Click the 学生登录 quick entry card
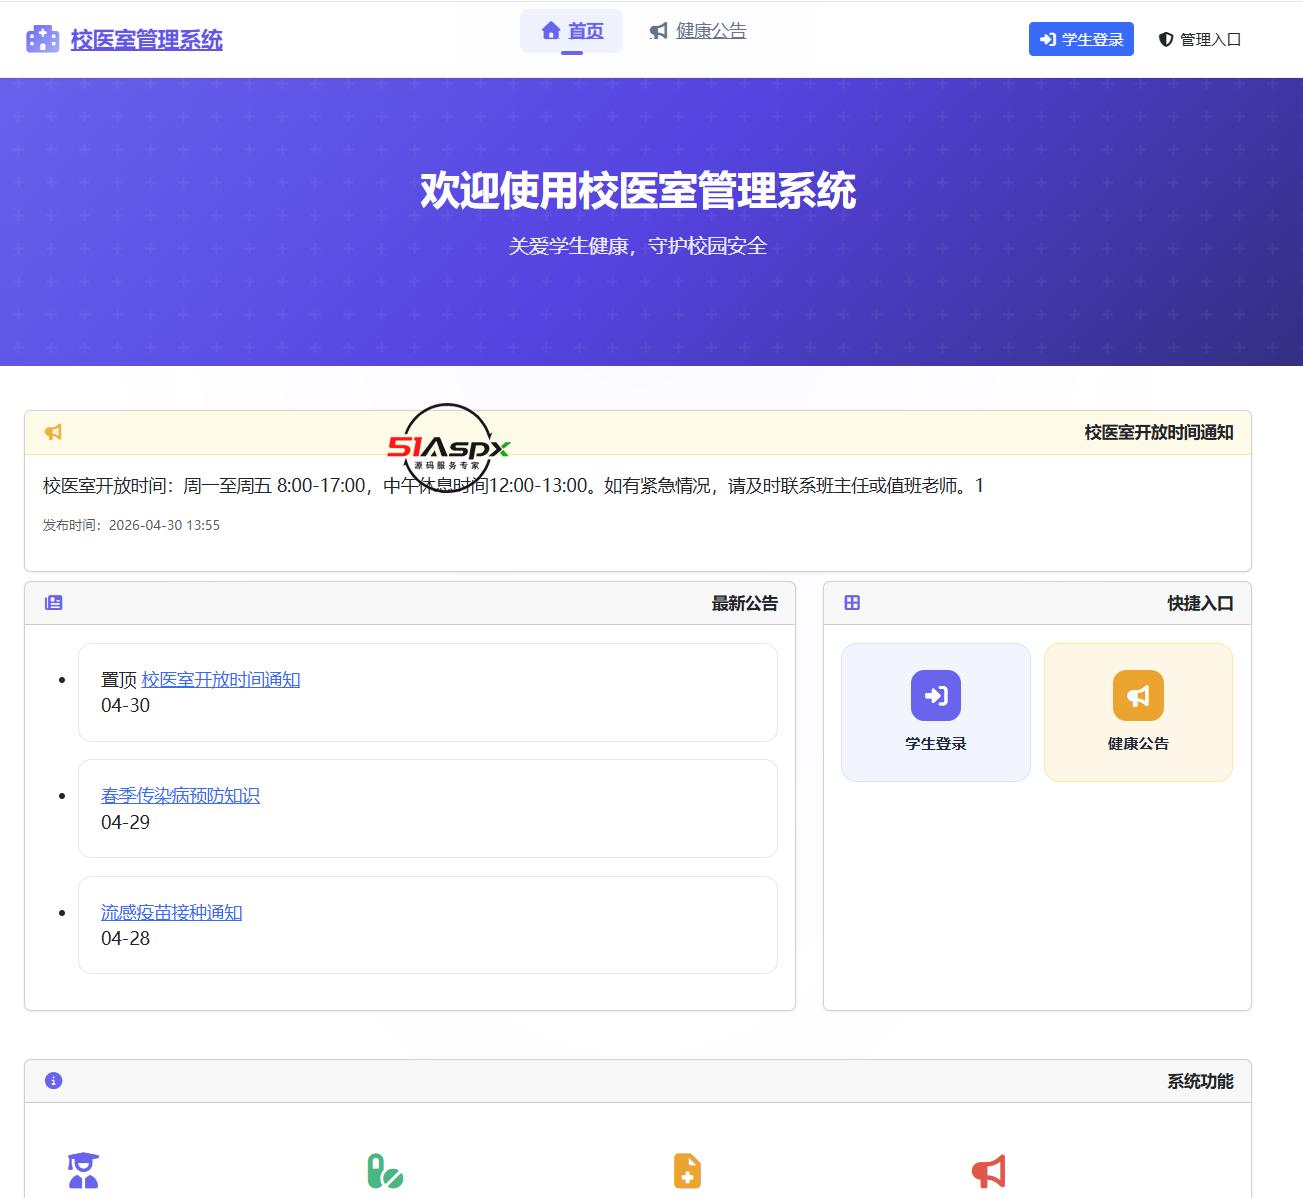The image size is (1303, 1198). pyautogui.click(x=936, y=712)
